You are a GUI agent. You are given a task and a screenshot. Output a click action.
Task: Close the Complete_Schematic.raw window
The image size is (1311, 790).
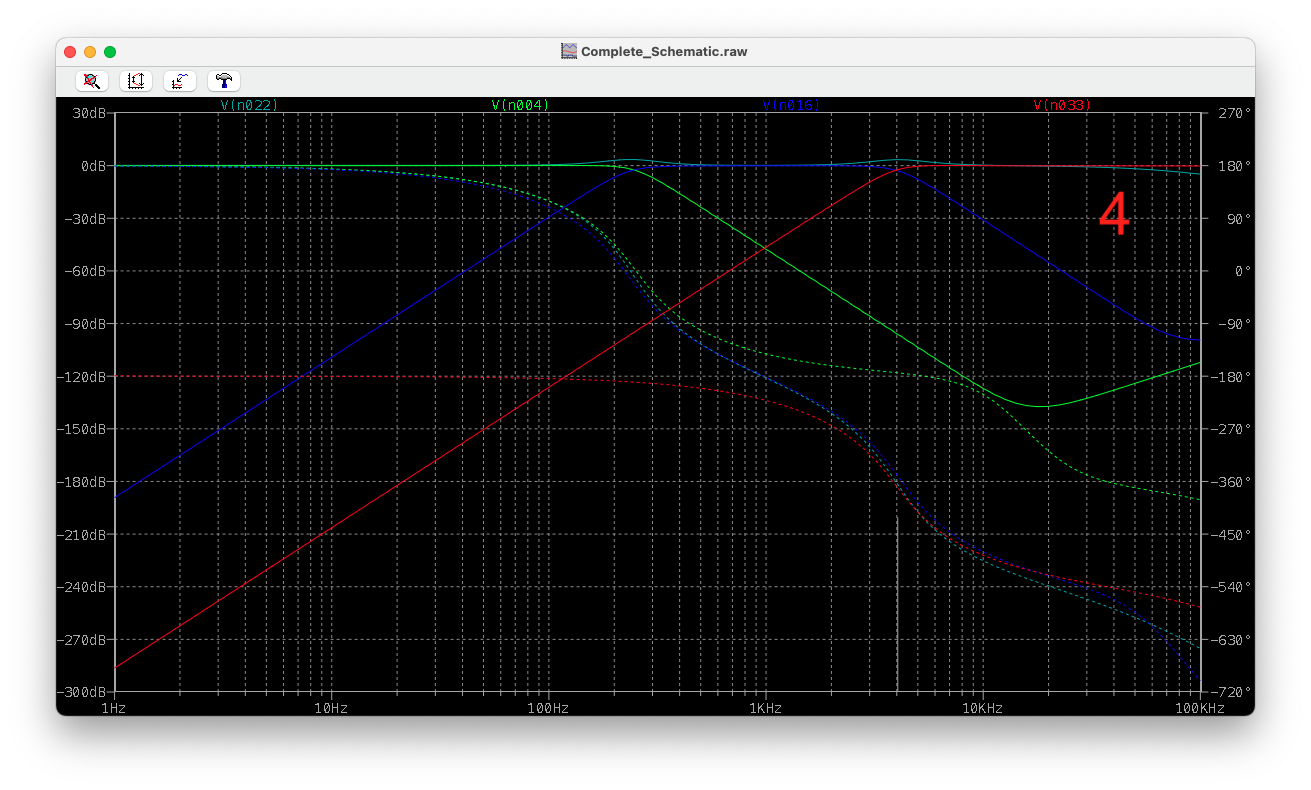70,52
